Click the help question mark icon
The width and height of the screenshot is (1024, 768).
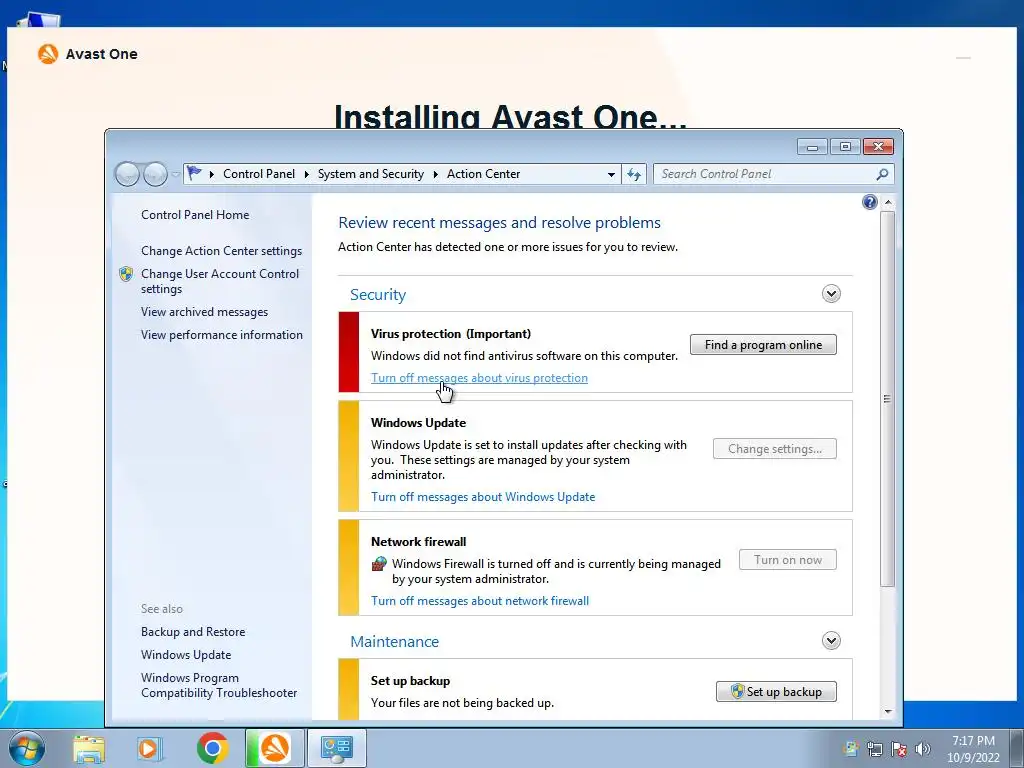[x=869, y=202]
